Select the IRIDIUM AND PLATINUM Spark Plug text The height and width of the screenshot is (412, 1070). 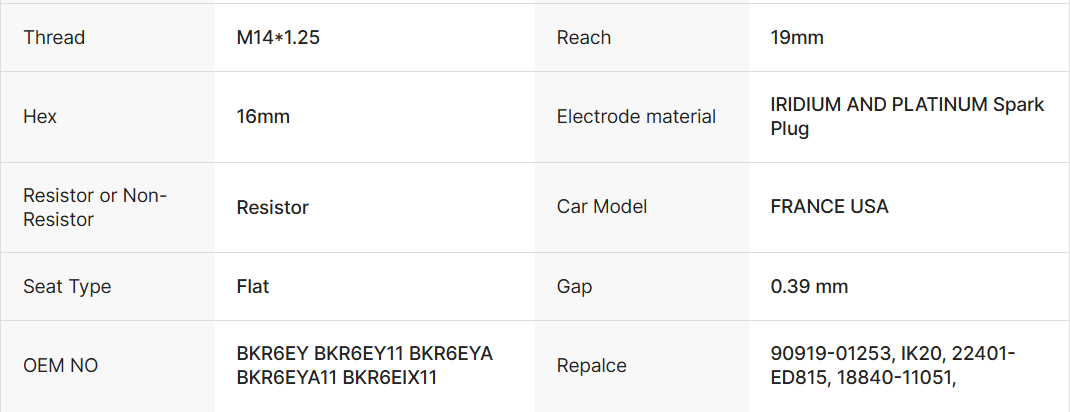907,117
